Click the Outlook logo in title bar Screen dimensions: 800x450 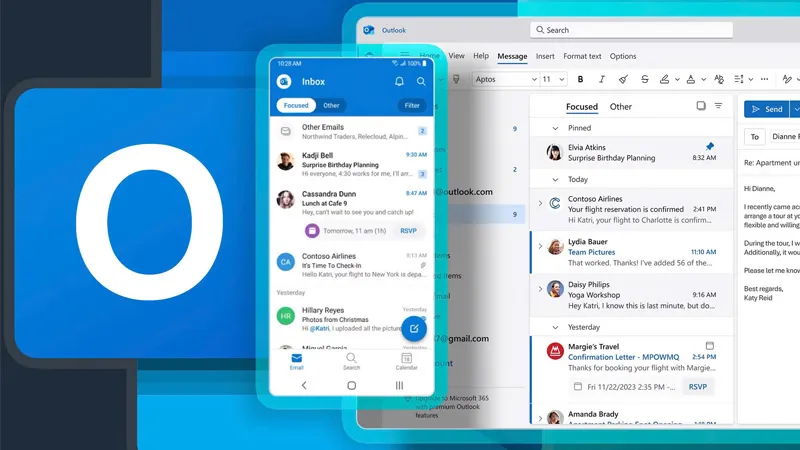pyautogui.click(x=368, y=30)
